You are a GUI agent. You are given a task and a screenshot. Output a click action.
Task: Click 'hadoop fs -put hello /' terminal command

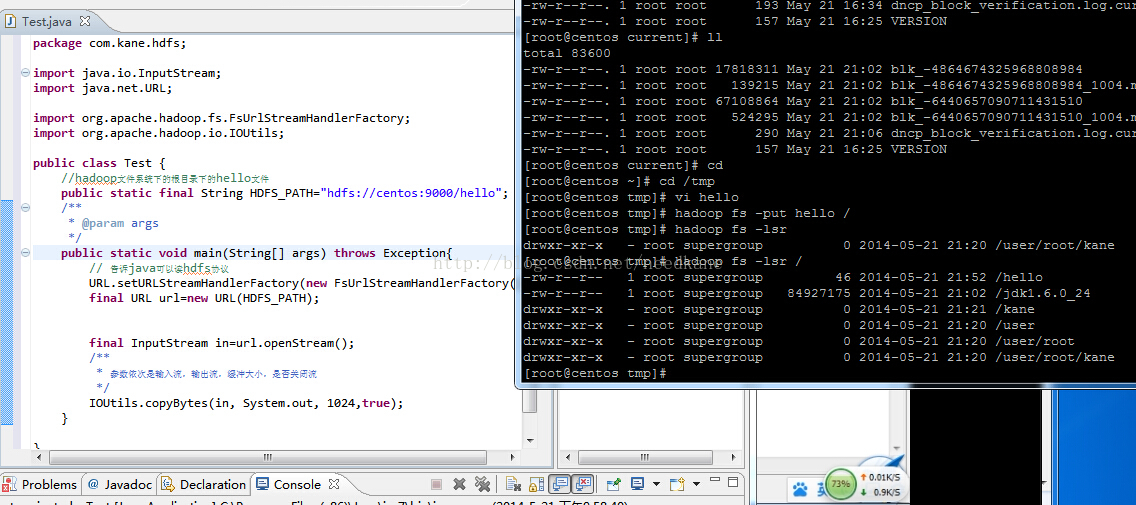point(762,213)
